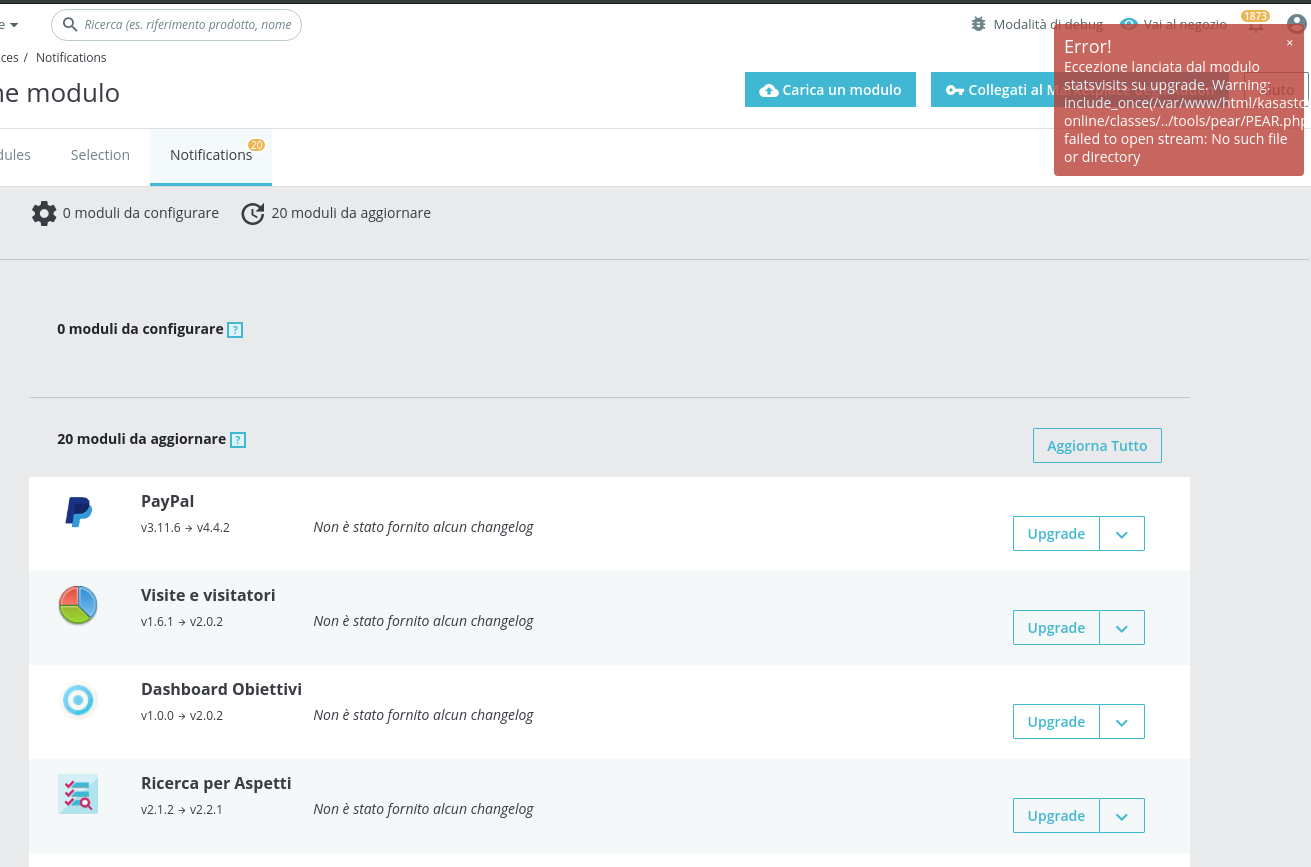Screen dimensions: 1311x867
Task: Click the PayPal module logo
Action: 78,511
